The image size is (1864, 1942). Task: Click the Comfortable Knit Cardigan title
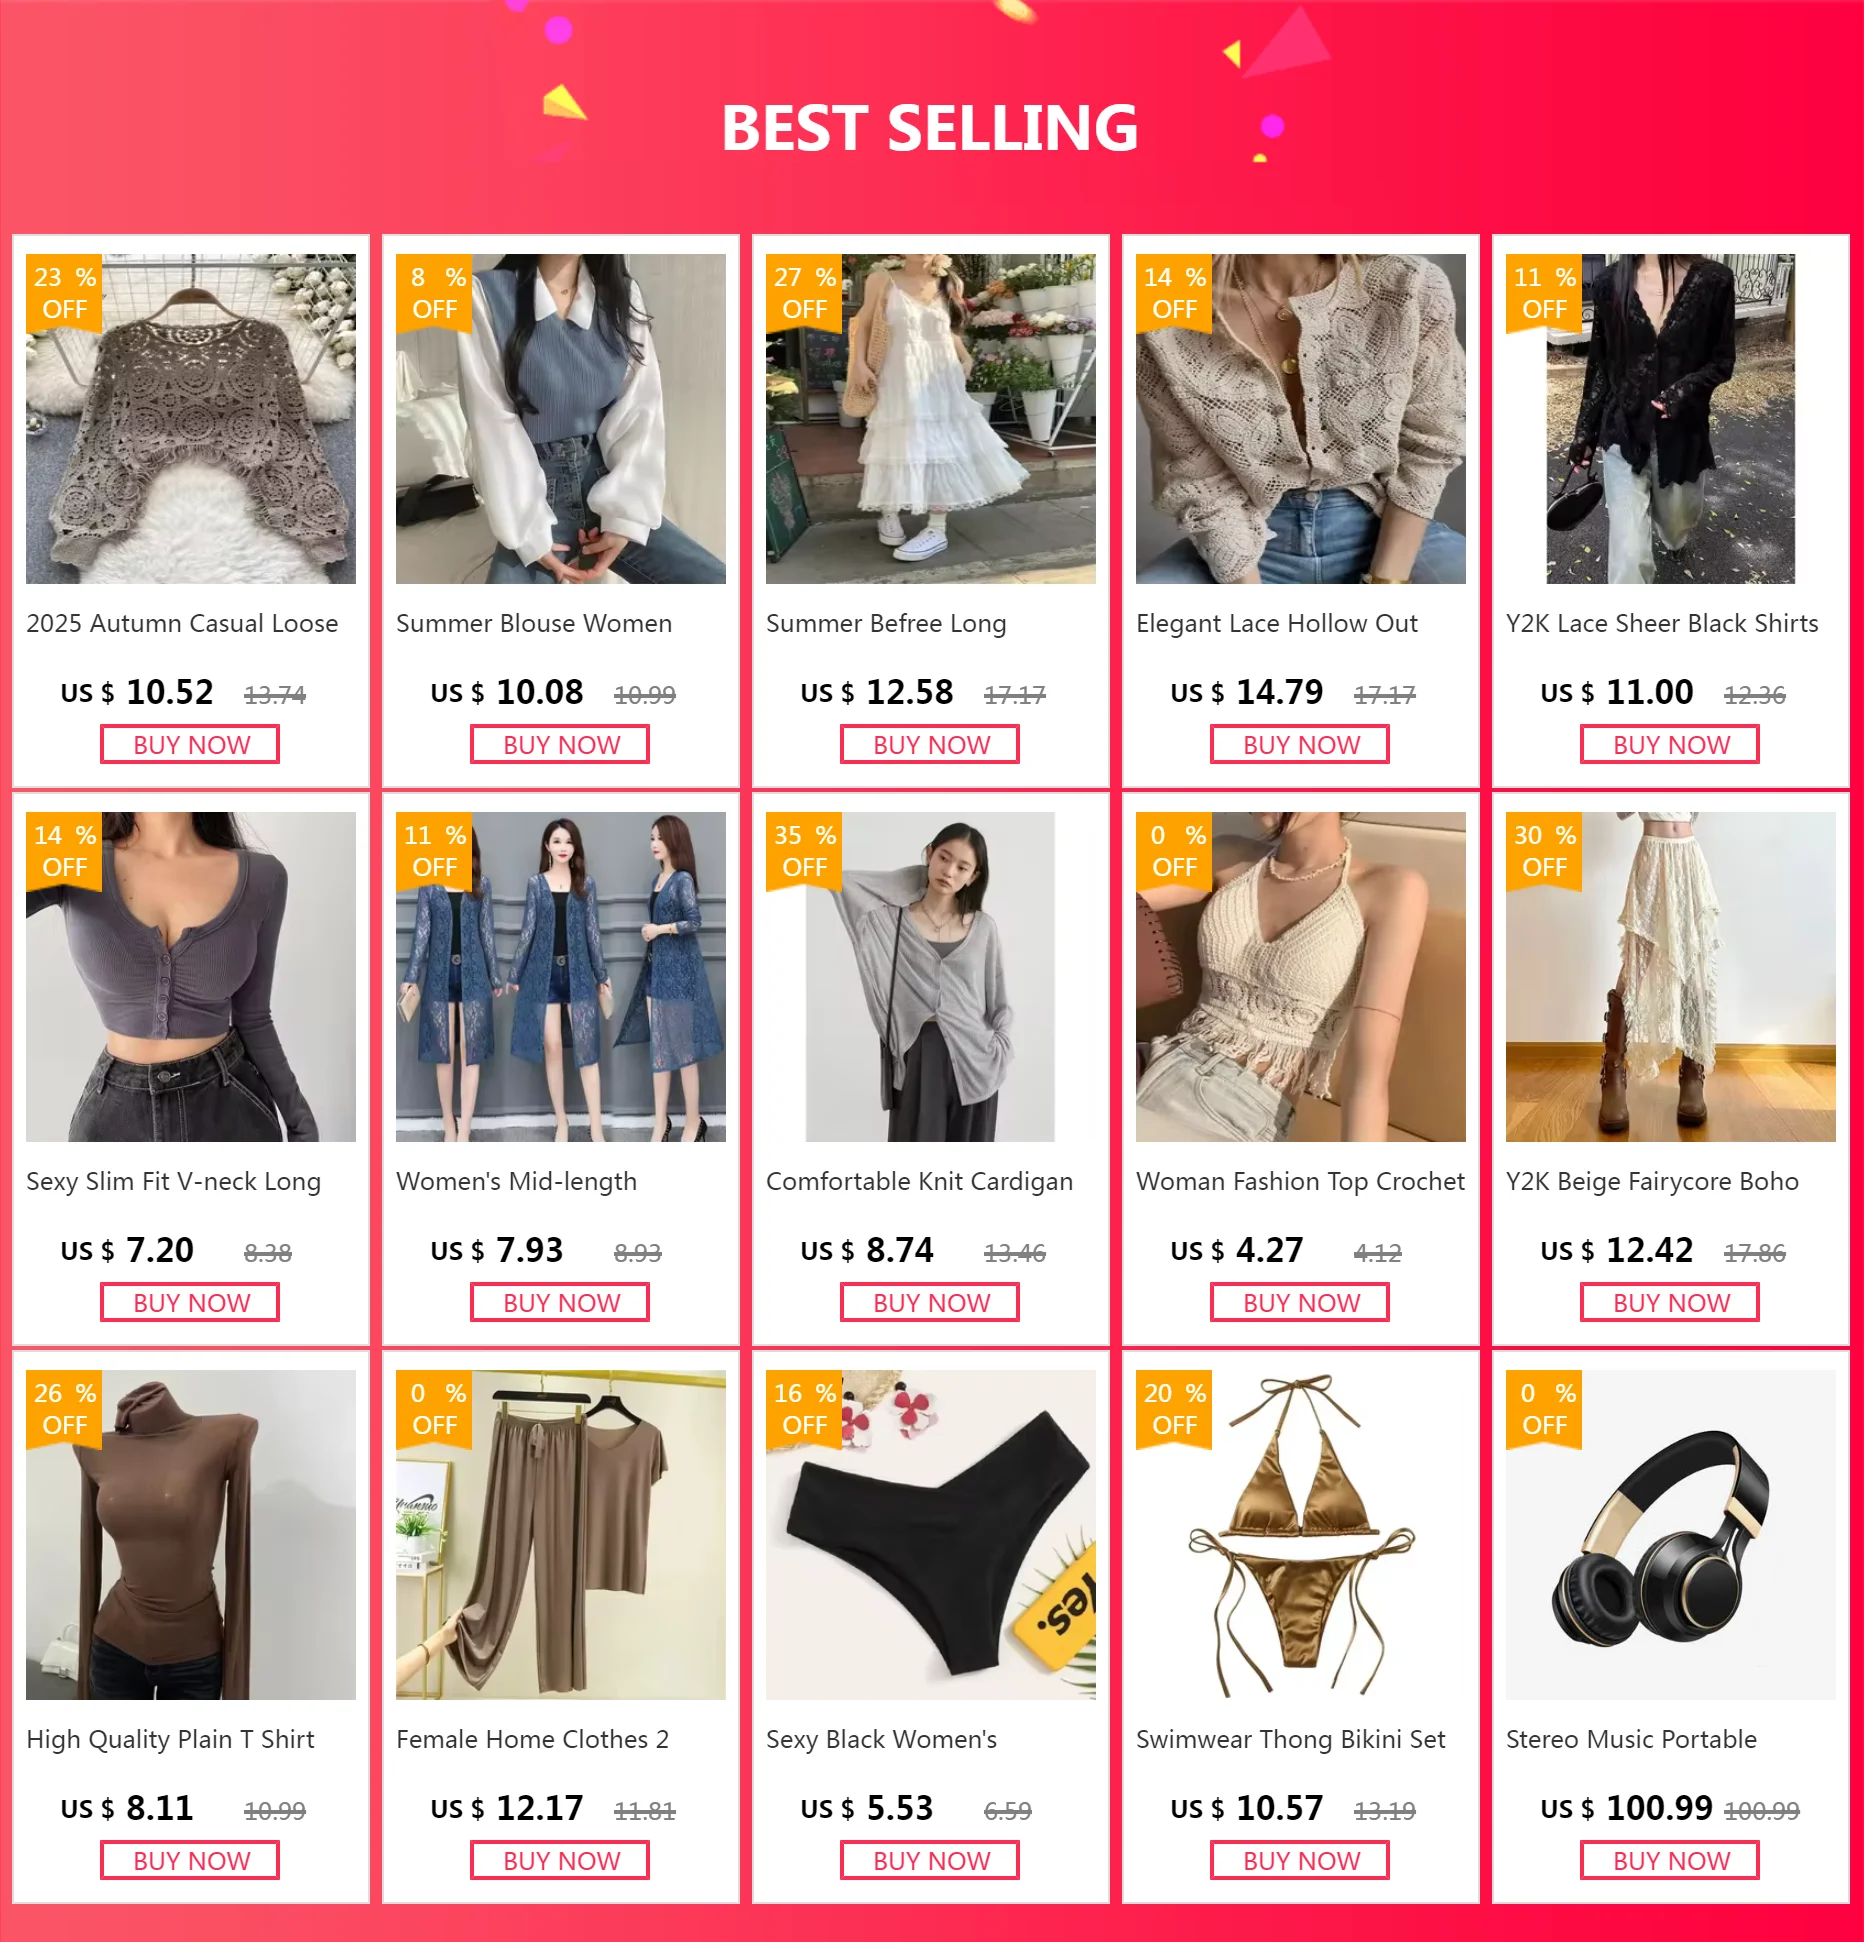pos(919,1181)
